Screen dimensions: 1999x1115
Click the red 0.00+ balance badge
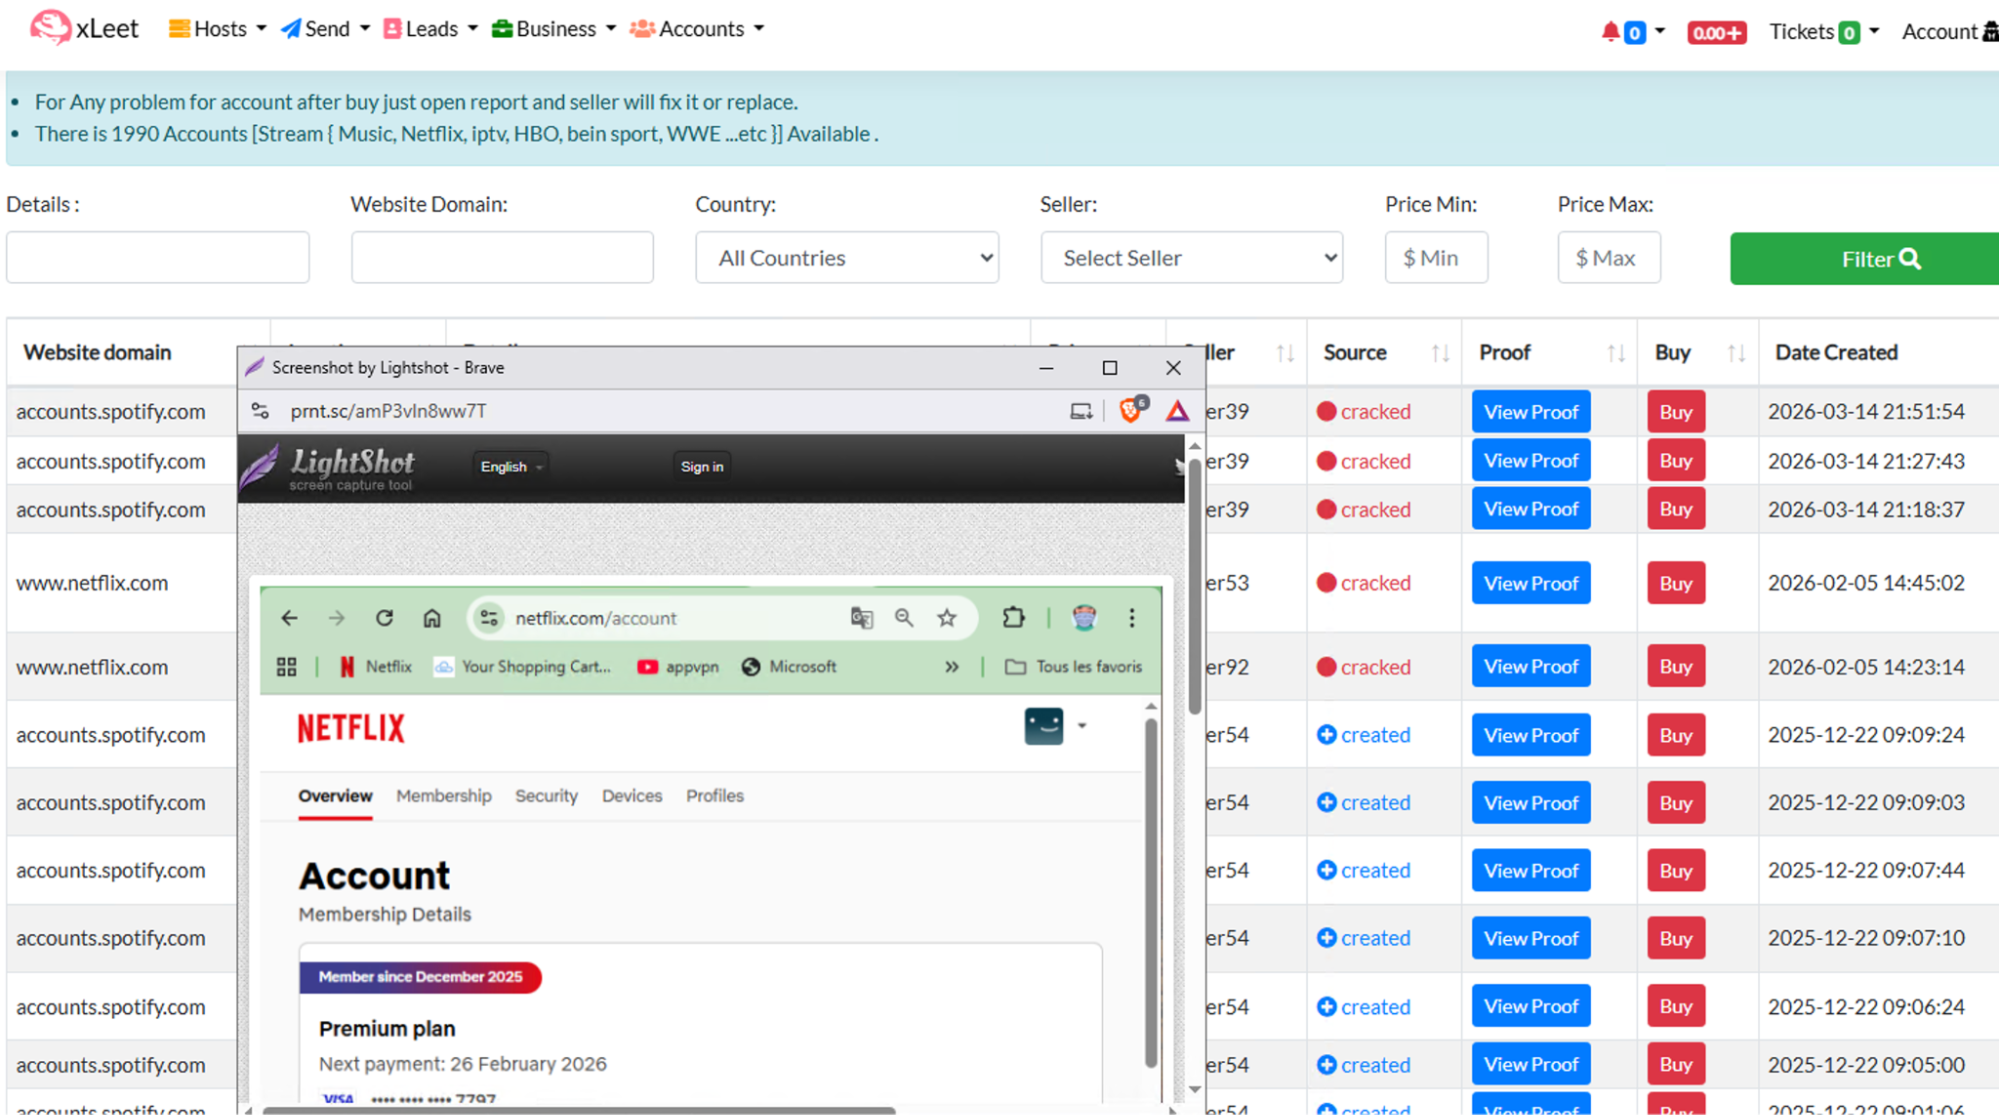pyautogui.click(x=1716, y=33)
